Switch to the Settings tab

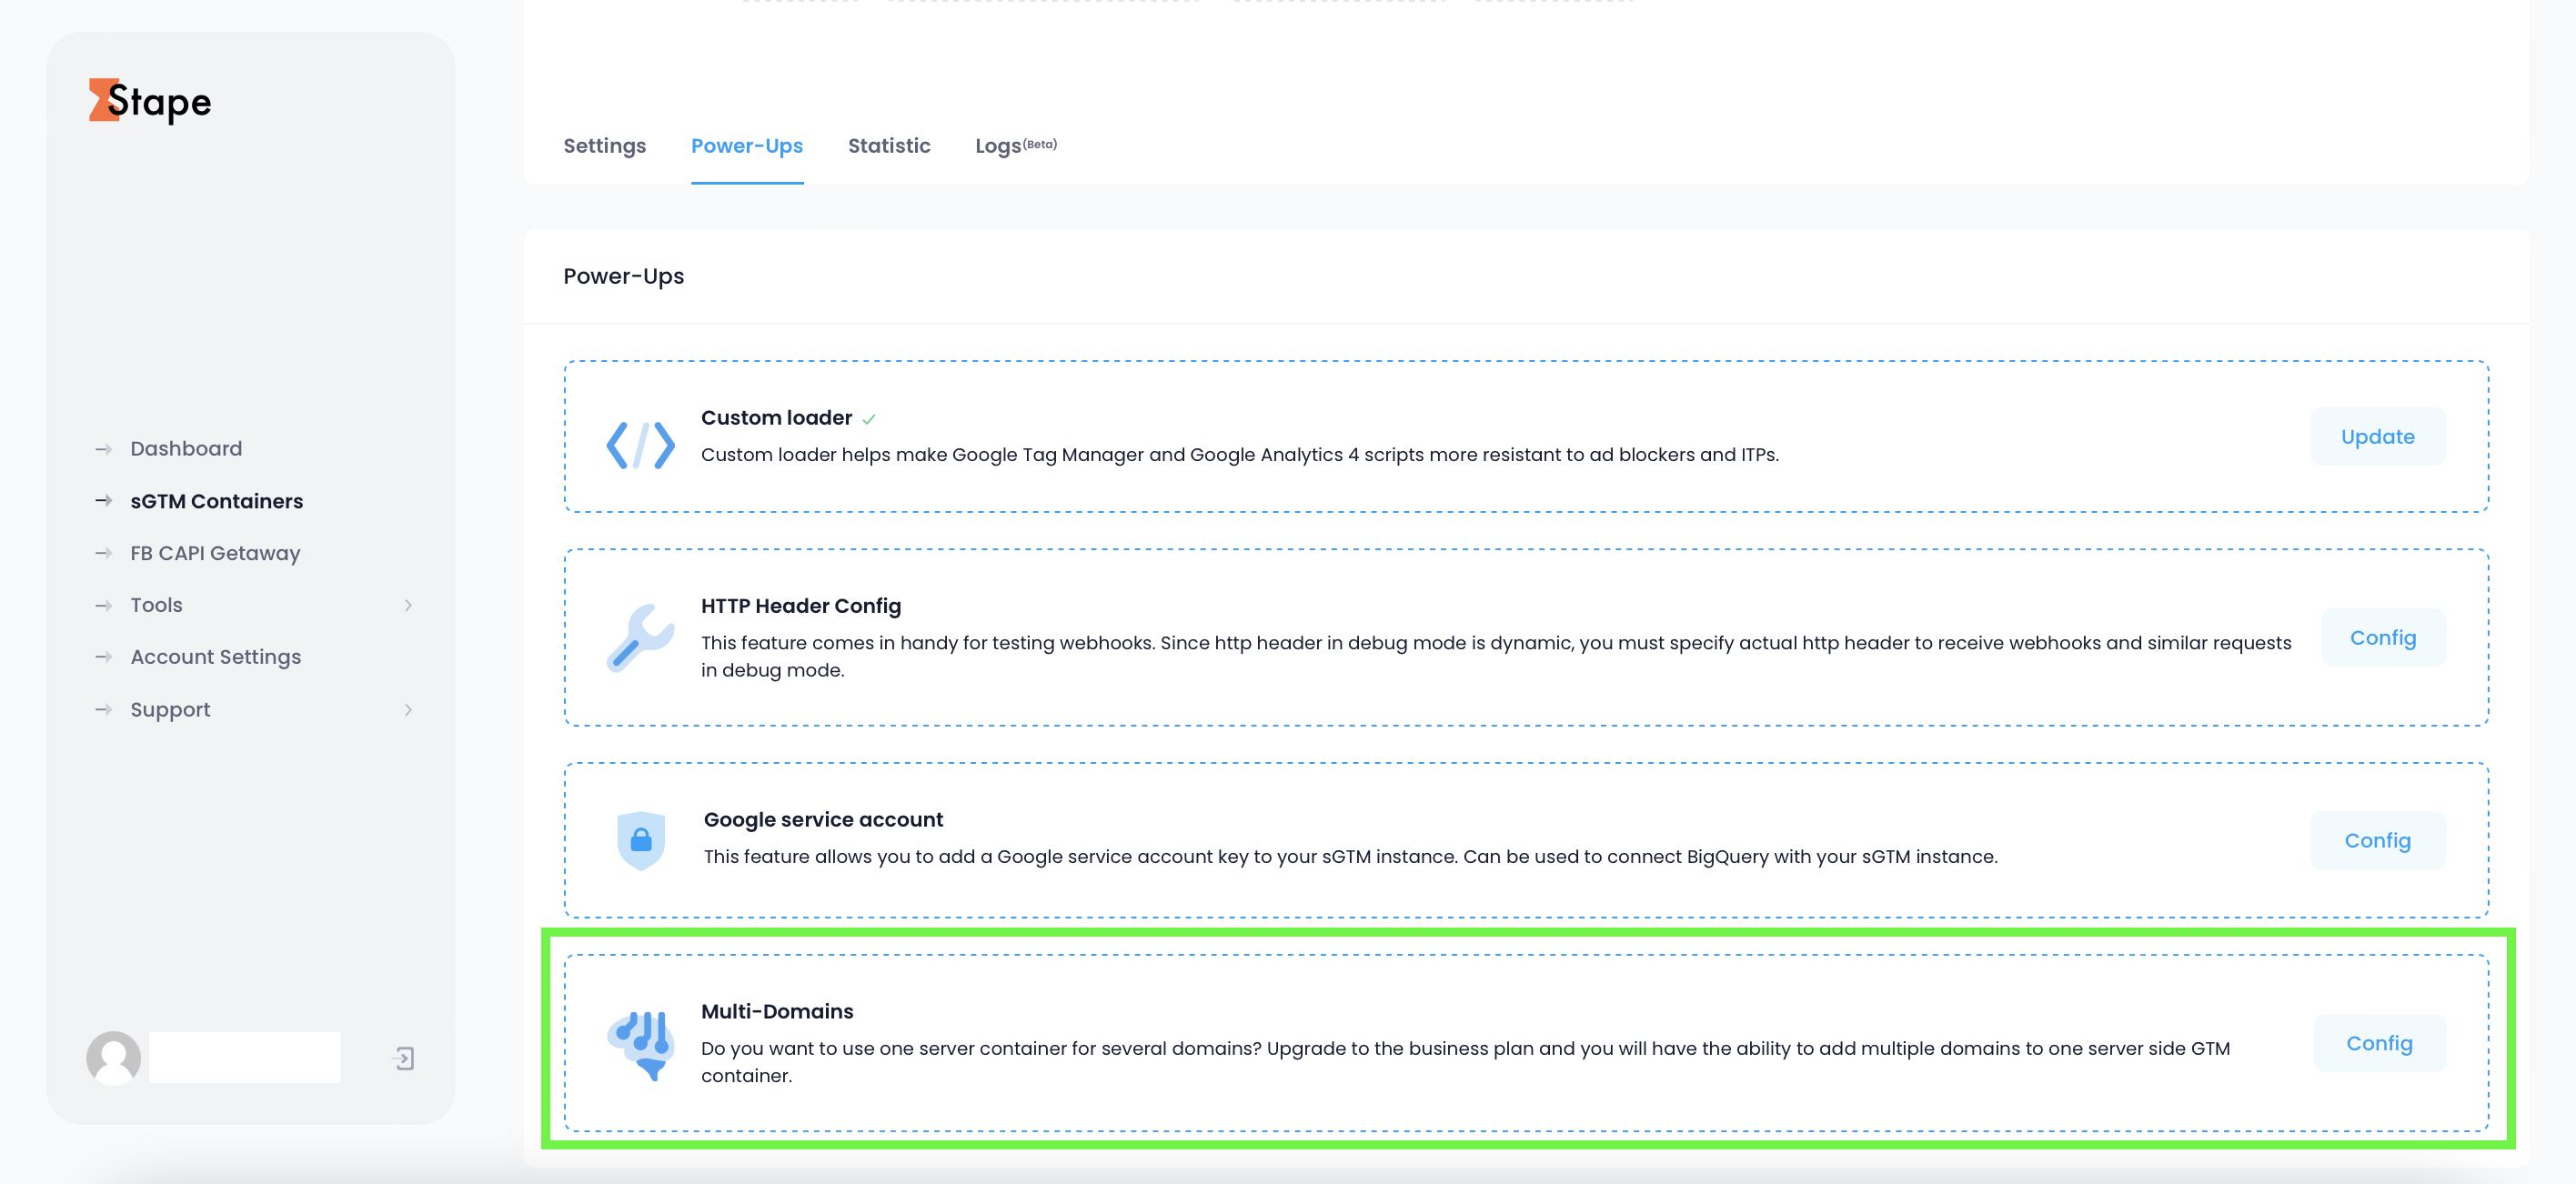coord(604,145)
